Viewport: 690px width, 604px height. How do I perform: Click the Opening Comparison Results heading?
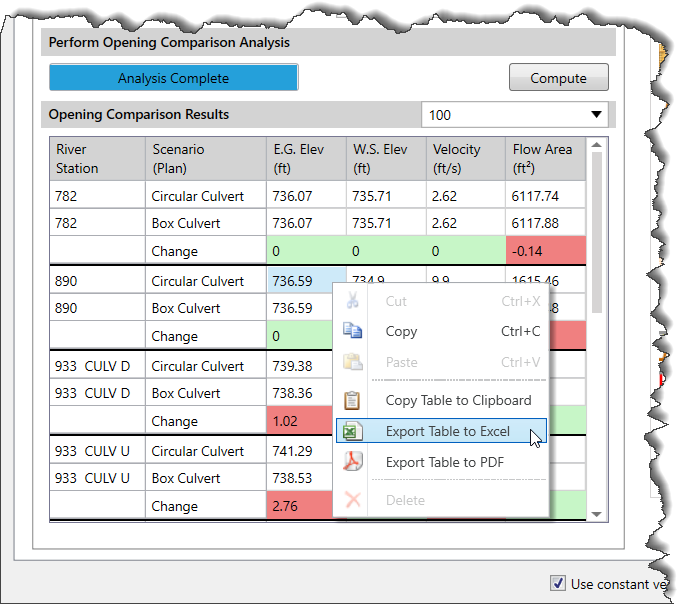coord(139,114)
